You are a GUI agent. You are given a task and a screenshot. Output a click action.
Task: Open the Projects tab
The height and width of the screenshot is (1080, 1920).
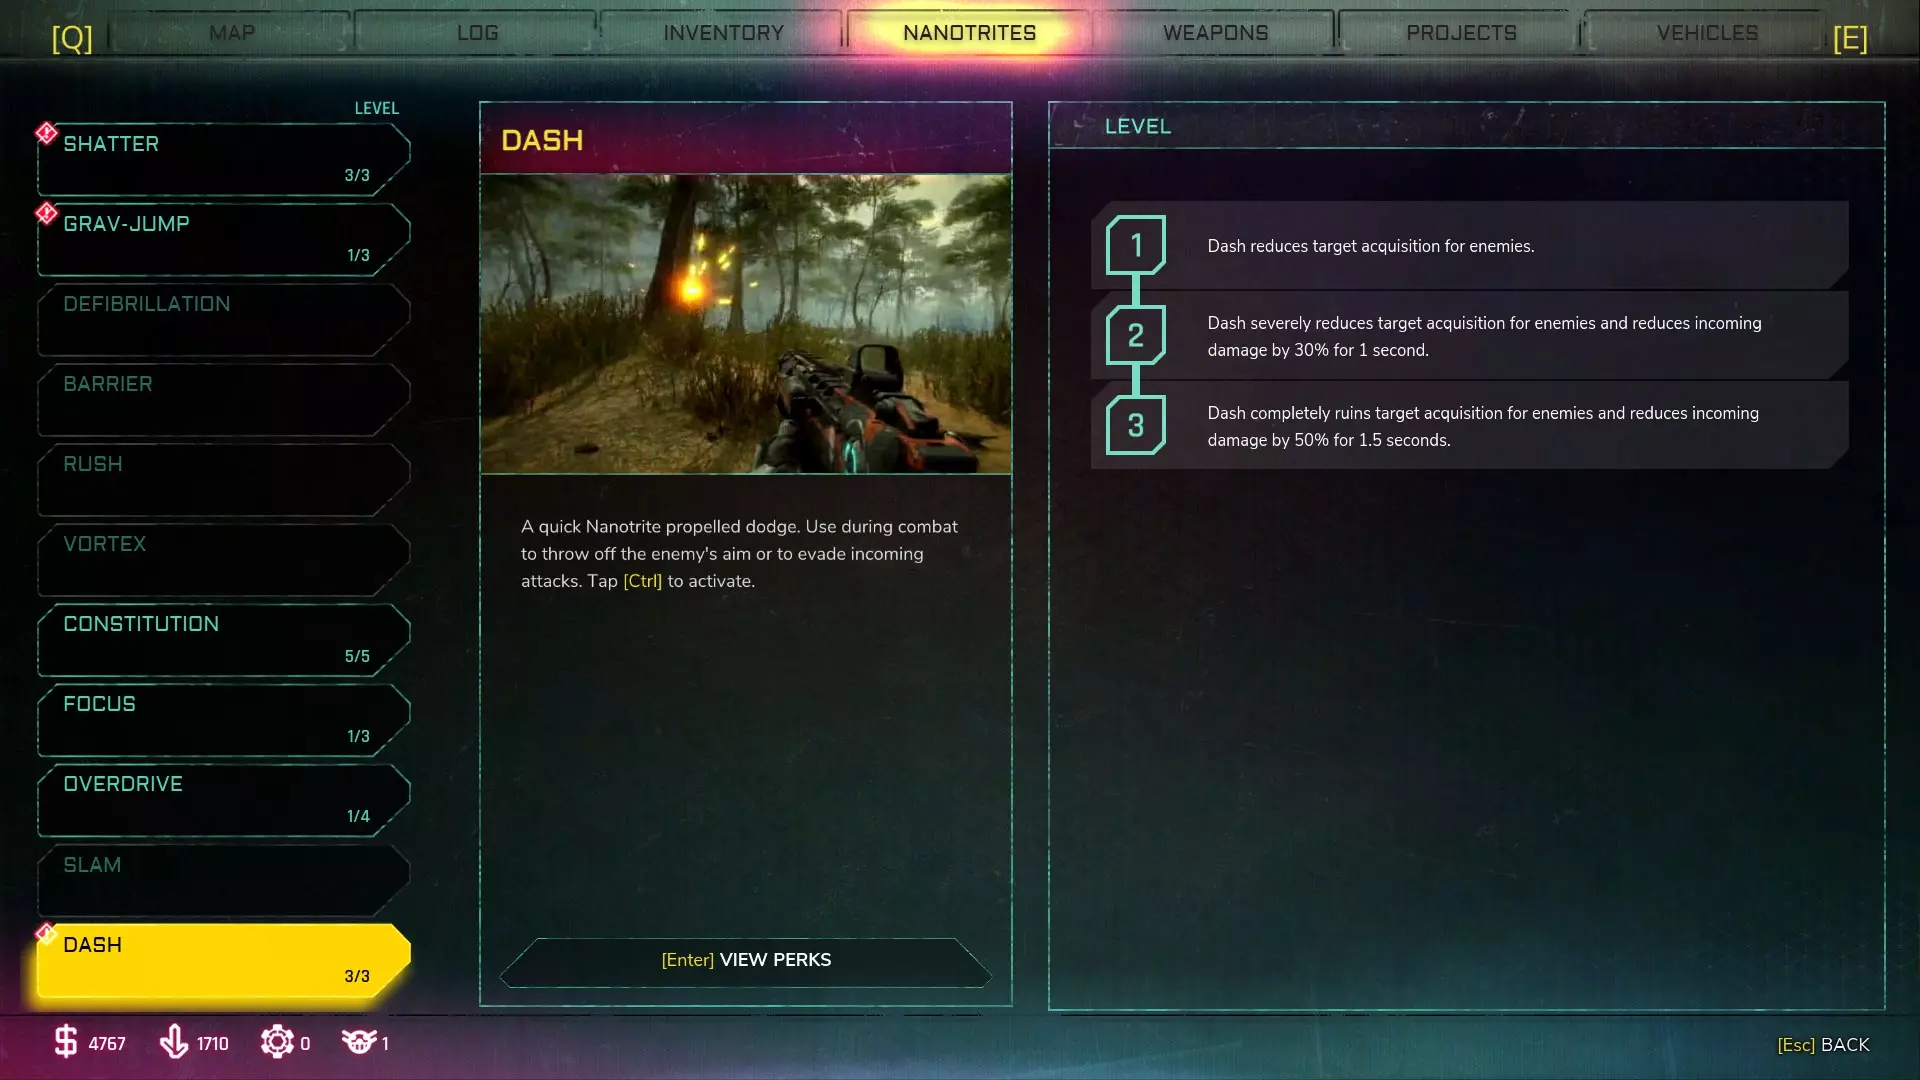click(x=1461, y=33)
